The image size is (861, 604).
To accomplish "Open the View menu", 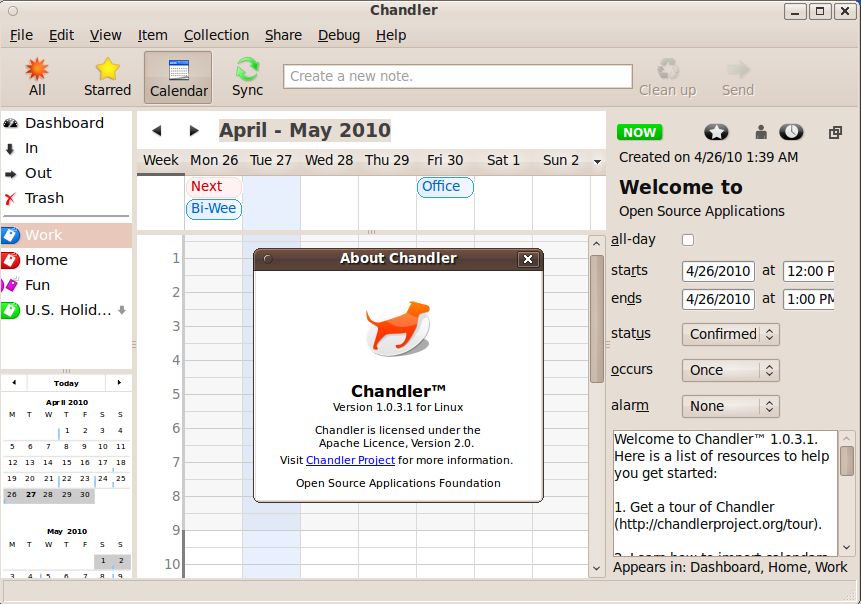I will tap(105, 35).
